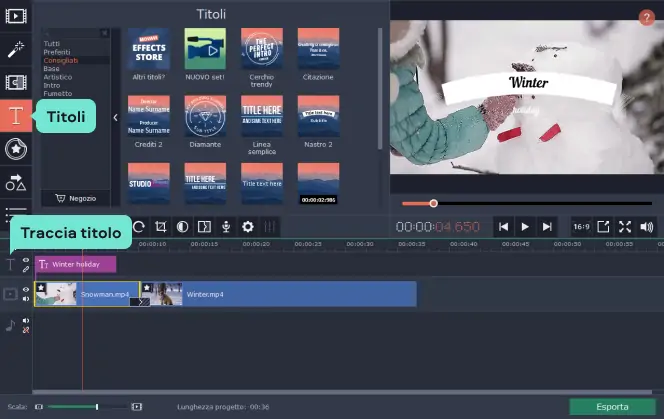Viewport: 664px width, 419px height.
Task: Mute the audio track speaker
Action: (x=26, y=321)
